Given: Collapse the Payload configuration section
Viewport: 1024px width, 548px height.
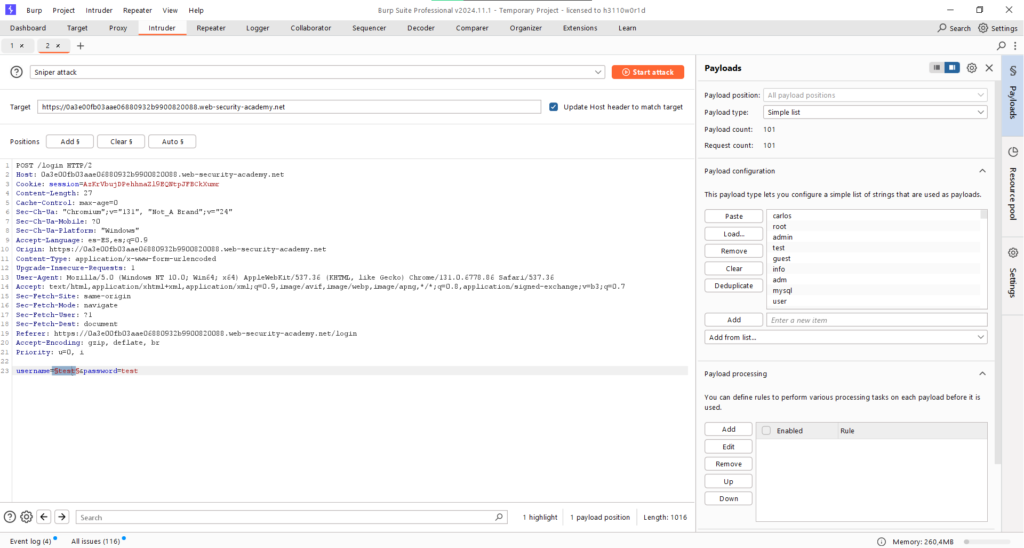Looking at the screenshot, I should coord(982,171).
